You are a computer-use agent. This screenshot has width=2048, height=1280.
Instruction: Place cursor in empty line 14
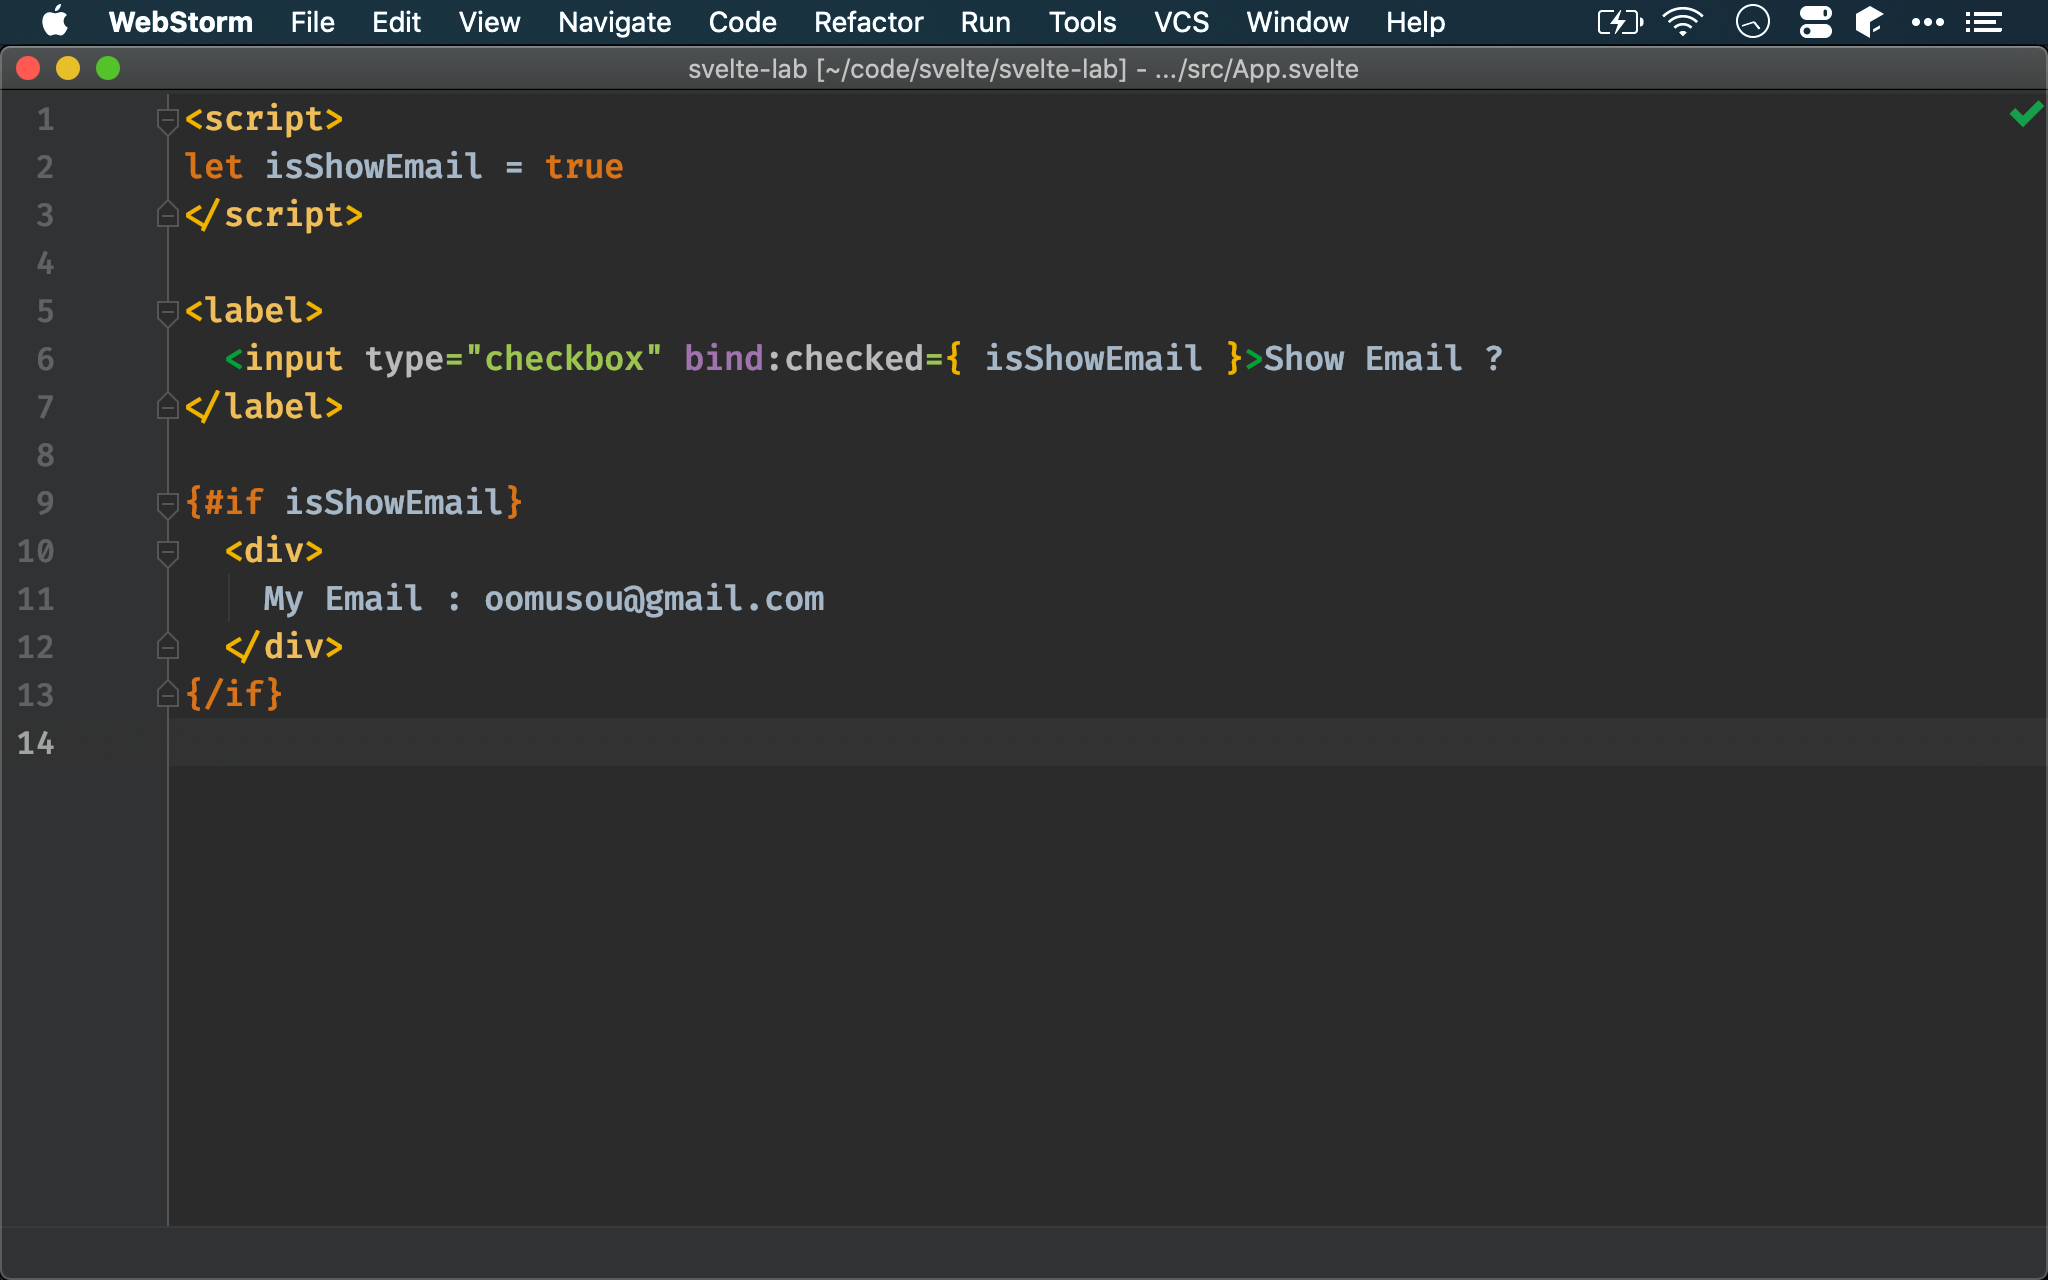[1106, 743]
